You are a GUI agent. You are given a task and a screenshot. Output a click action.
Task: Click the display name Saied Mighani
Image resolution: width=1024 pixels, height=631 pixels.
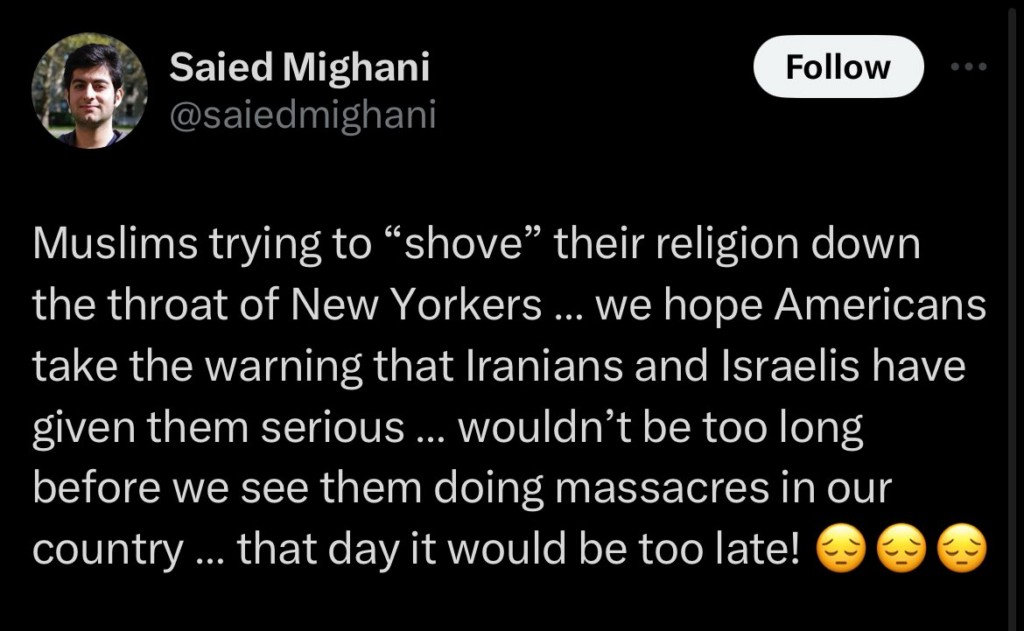(299, 67)
